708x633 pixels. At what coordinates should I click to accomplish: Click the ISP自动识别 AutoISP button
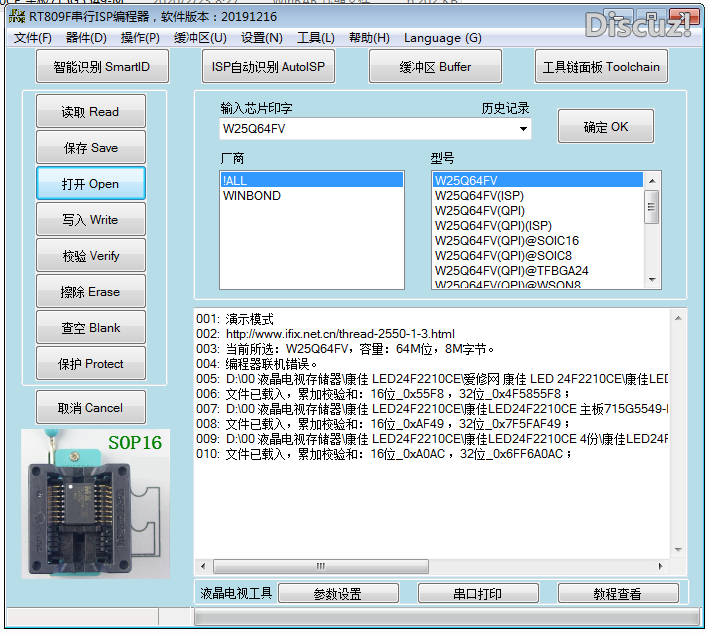pyautogui.click(x=268, y=67)
